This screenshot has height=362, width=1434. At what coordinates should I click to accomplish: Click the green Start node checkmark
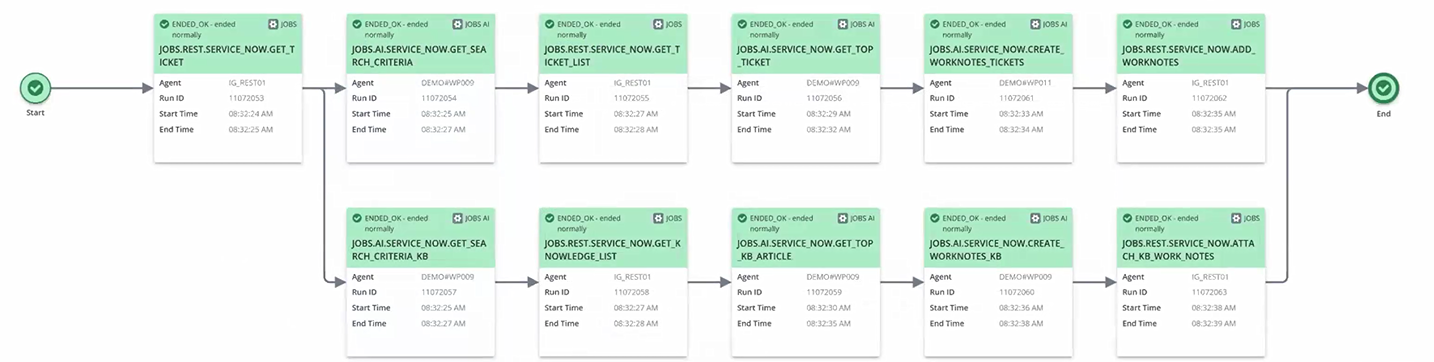point(35,88)
